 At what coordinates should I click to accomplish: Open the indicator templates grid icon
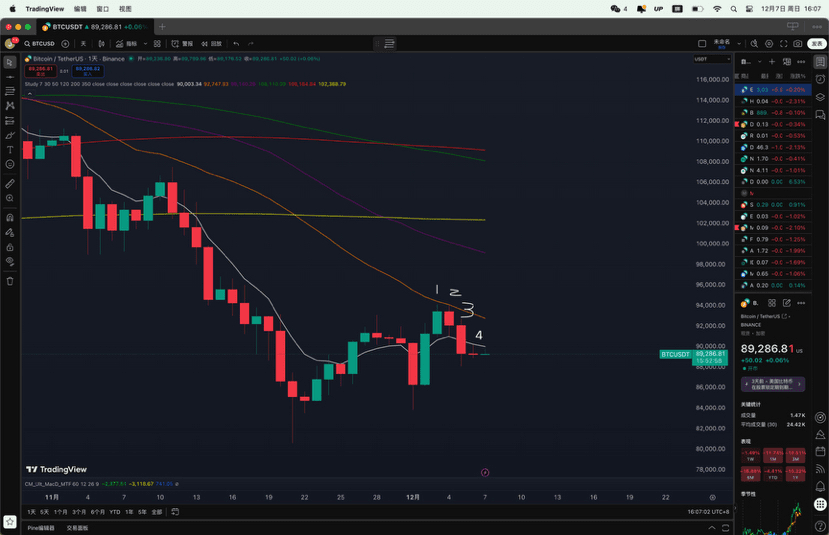157,44
